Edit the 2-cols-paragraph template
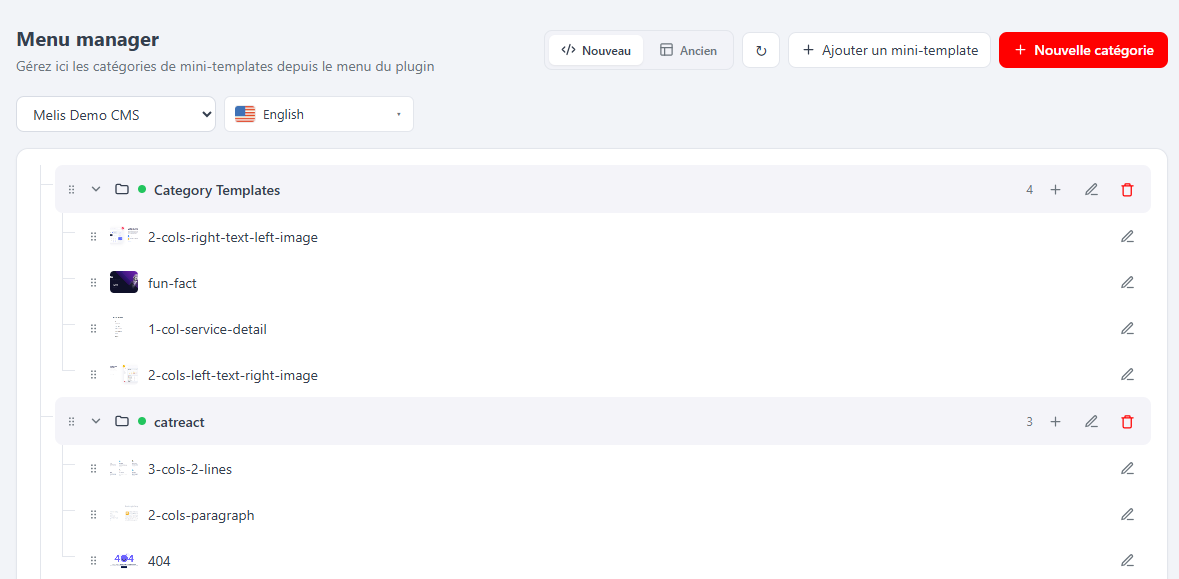The image size is (1179, 579). pyautogui.click(x=1127, y=514)
